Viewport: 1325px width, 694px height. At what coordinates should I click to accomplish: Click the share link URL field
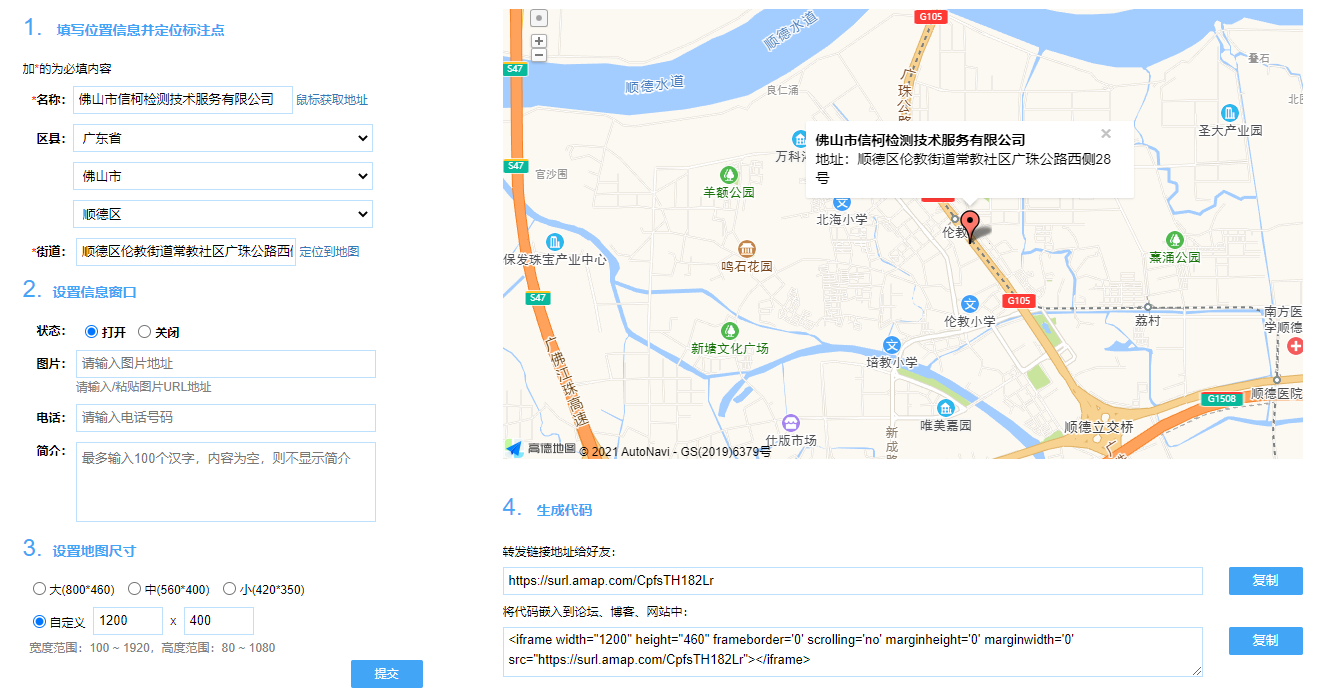853,581
